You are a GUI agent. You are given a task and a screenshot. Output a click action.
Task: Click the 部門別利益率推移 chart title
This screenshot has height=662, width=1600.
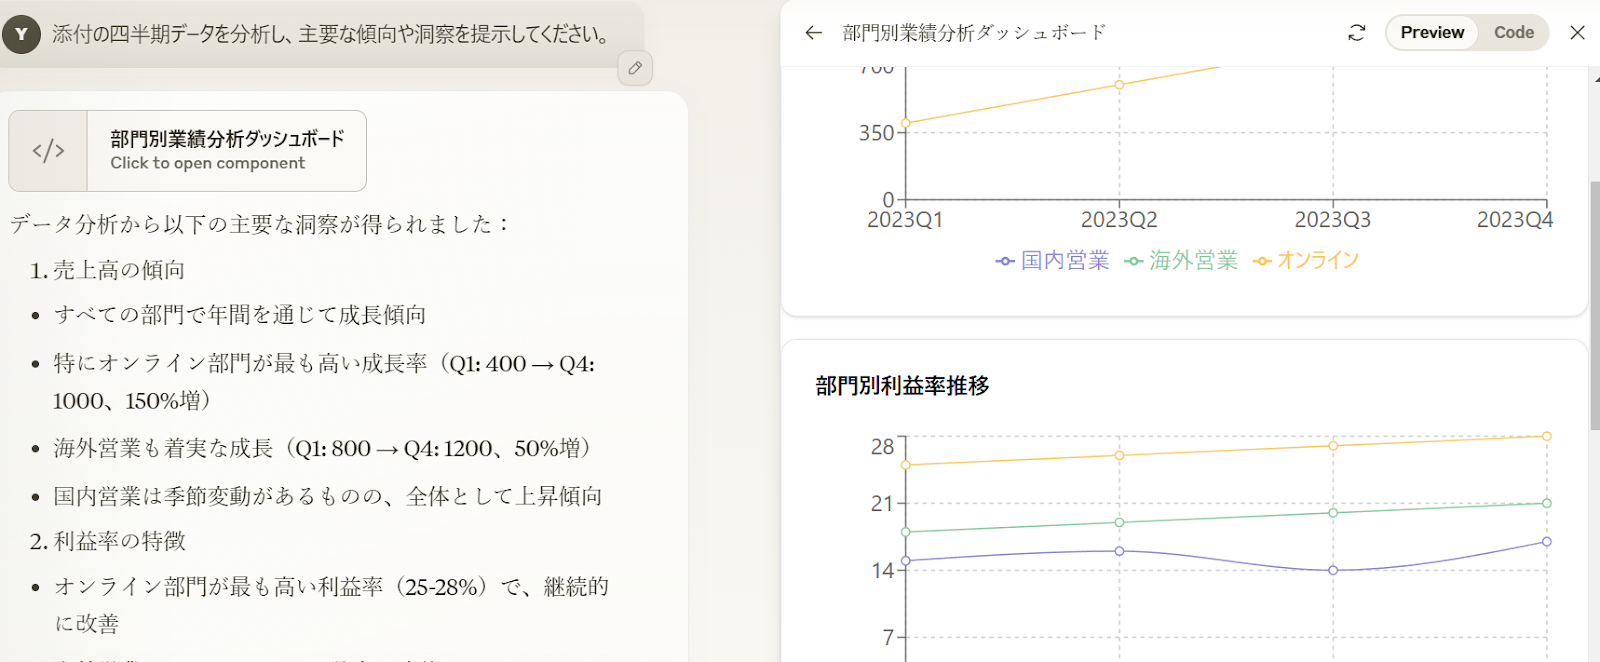[x=902, y=386]
